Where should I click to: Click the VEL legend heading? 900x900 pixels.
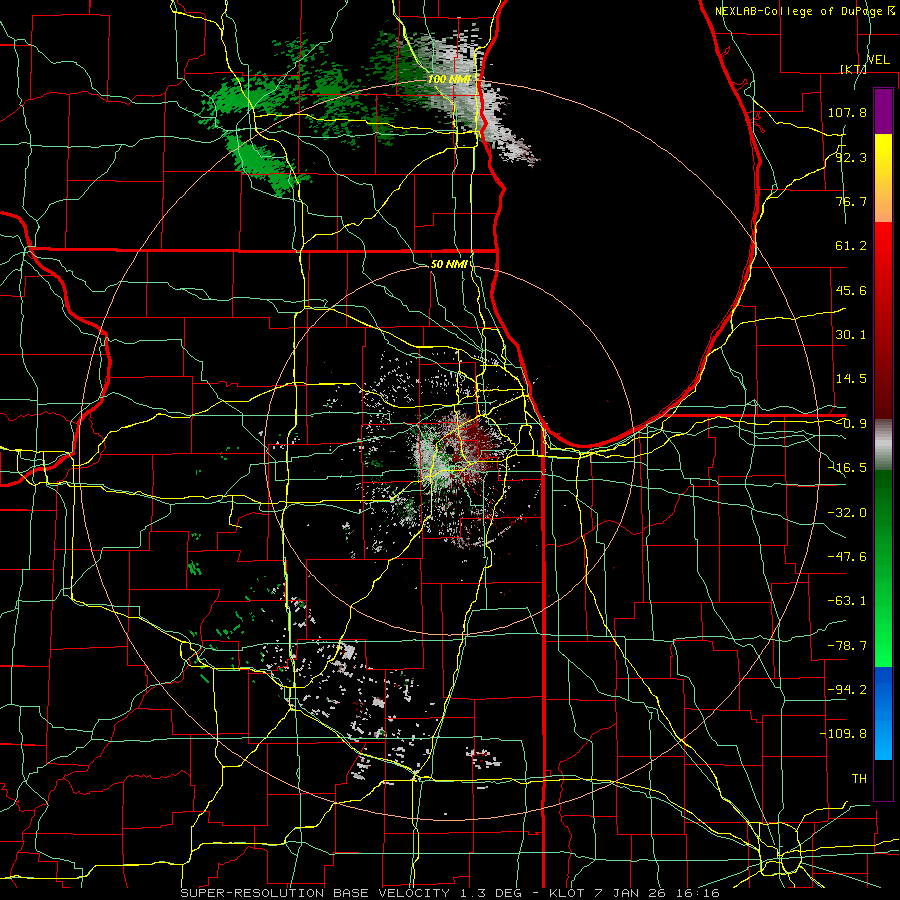(878, 60)
